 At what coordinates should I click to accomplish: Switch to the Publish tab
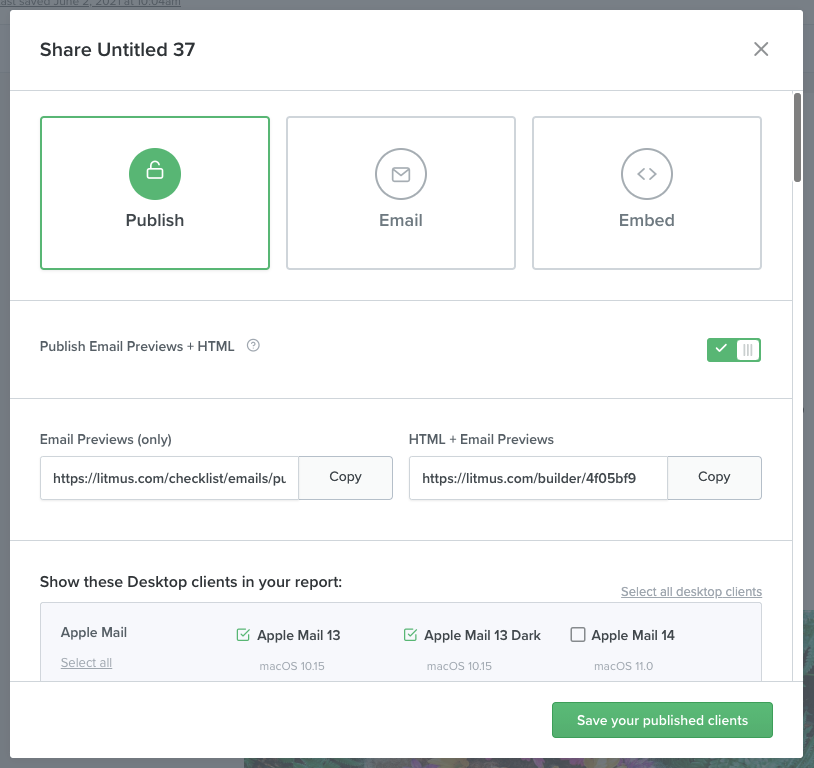click(x=155, y=193)
